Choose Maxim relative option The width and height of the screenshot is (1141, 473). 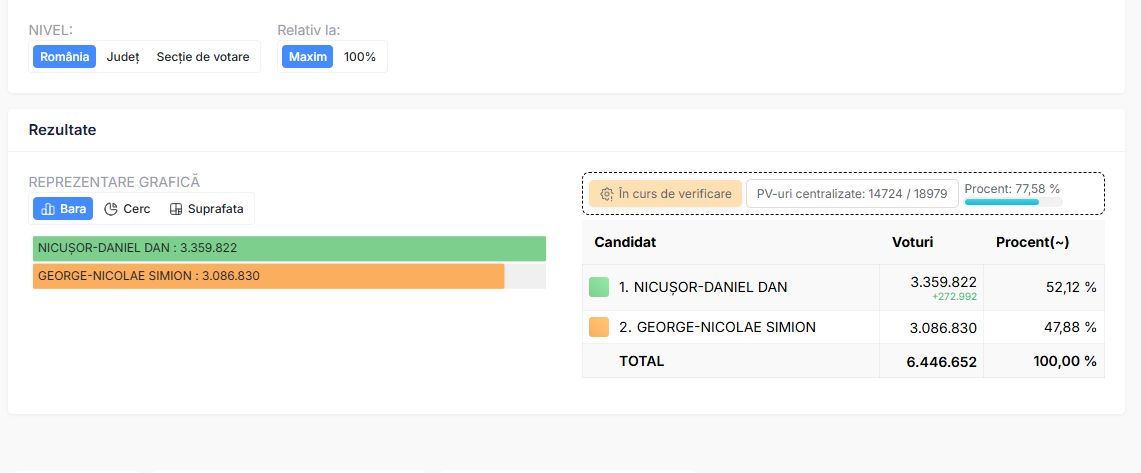tap(307, 57)
